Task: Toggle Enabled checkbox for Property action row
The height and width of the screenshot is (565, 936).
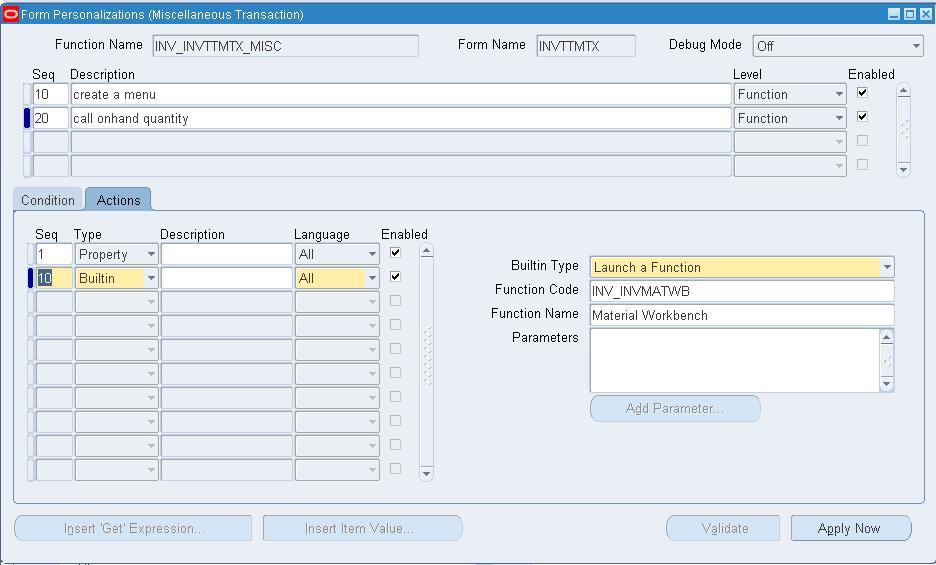Action: [395, 253]
